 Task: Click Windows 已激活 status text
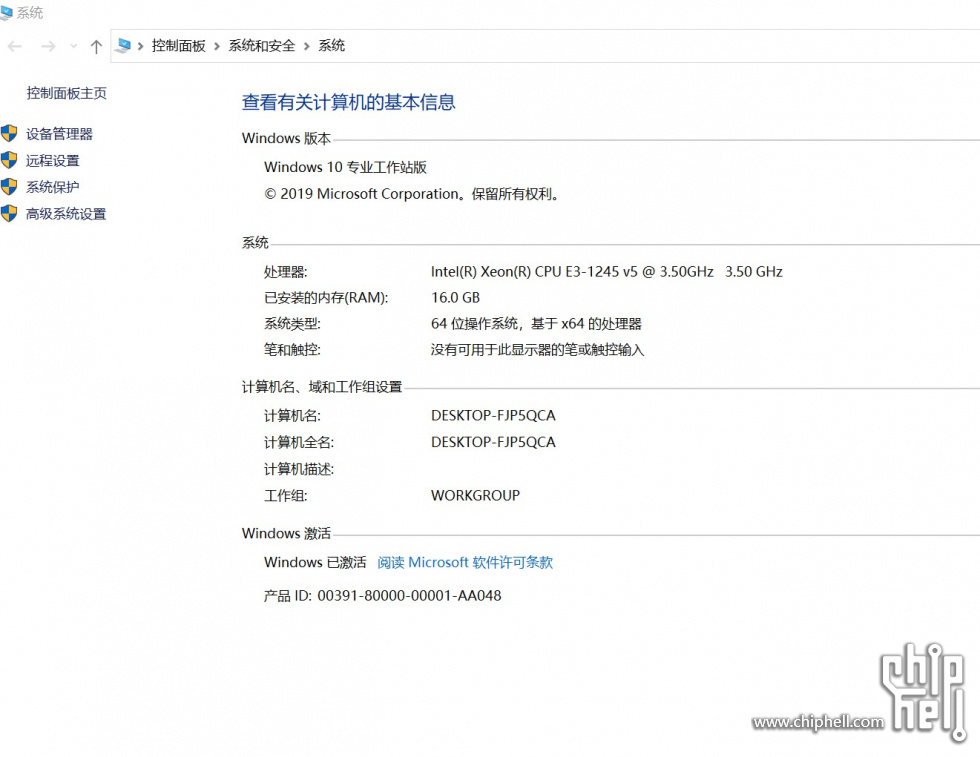tap(316, 563)
